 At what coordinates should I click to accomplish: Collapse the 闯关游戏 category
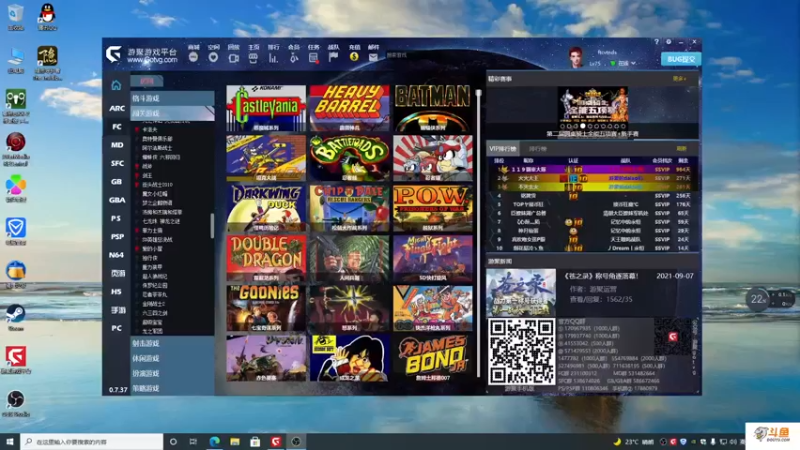point(172,113)
